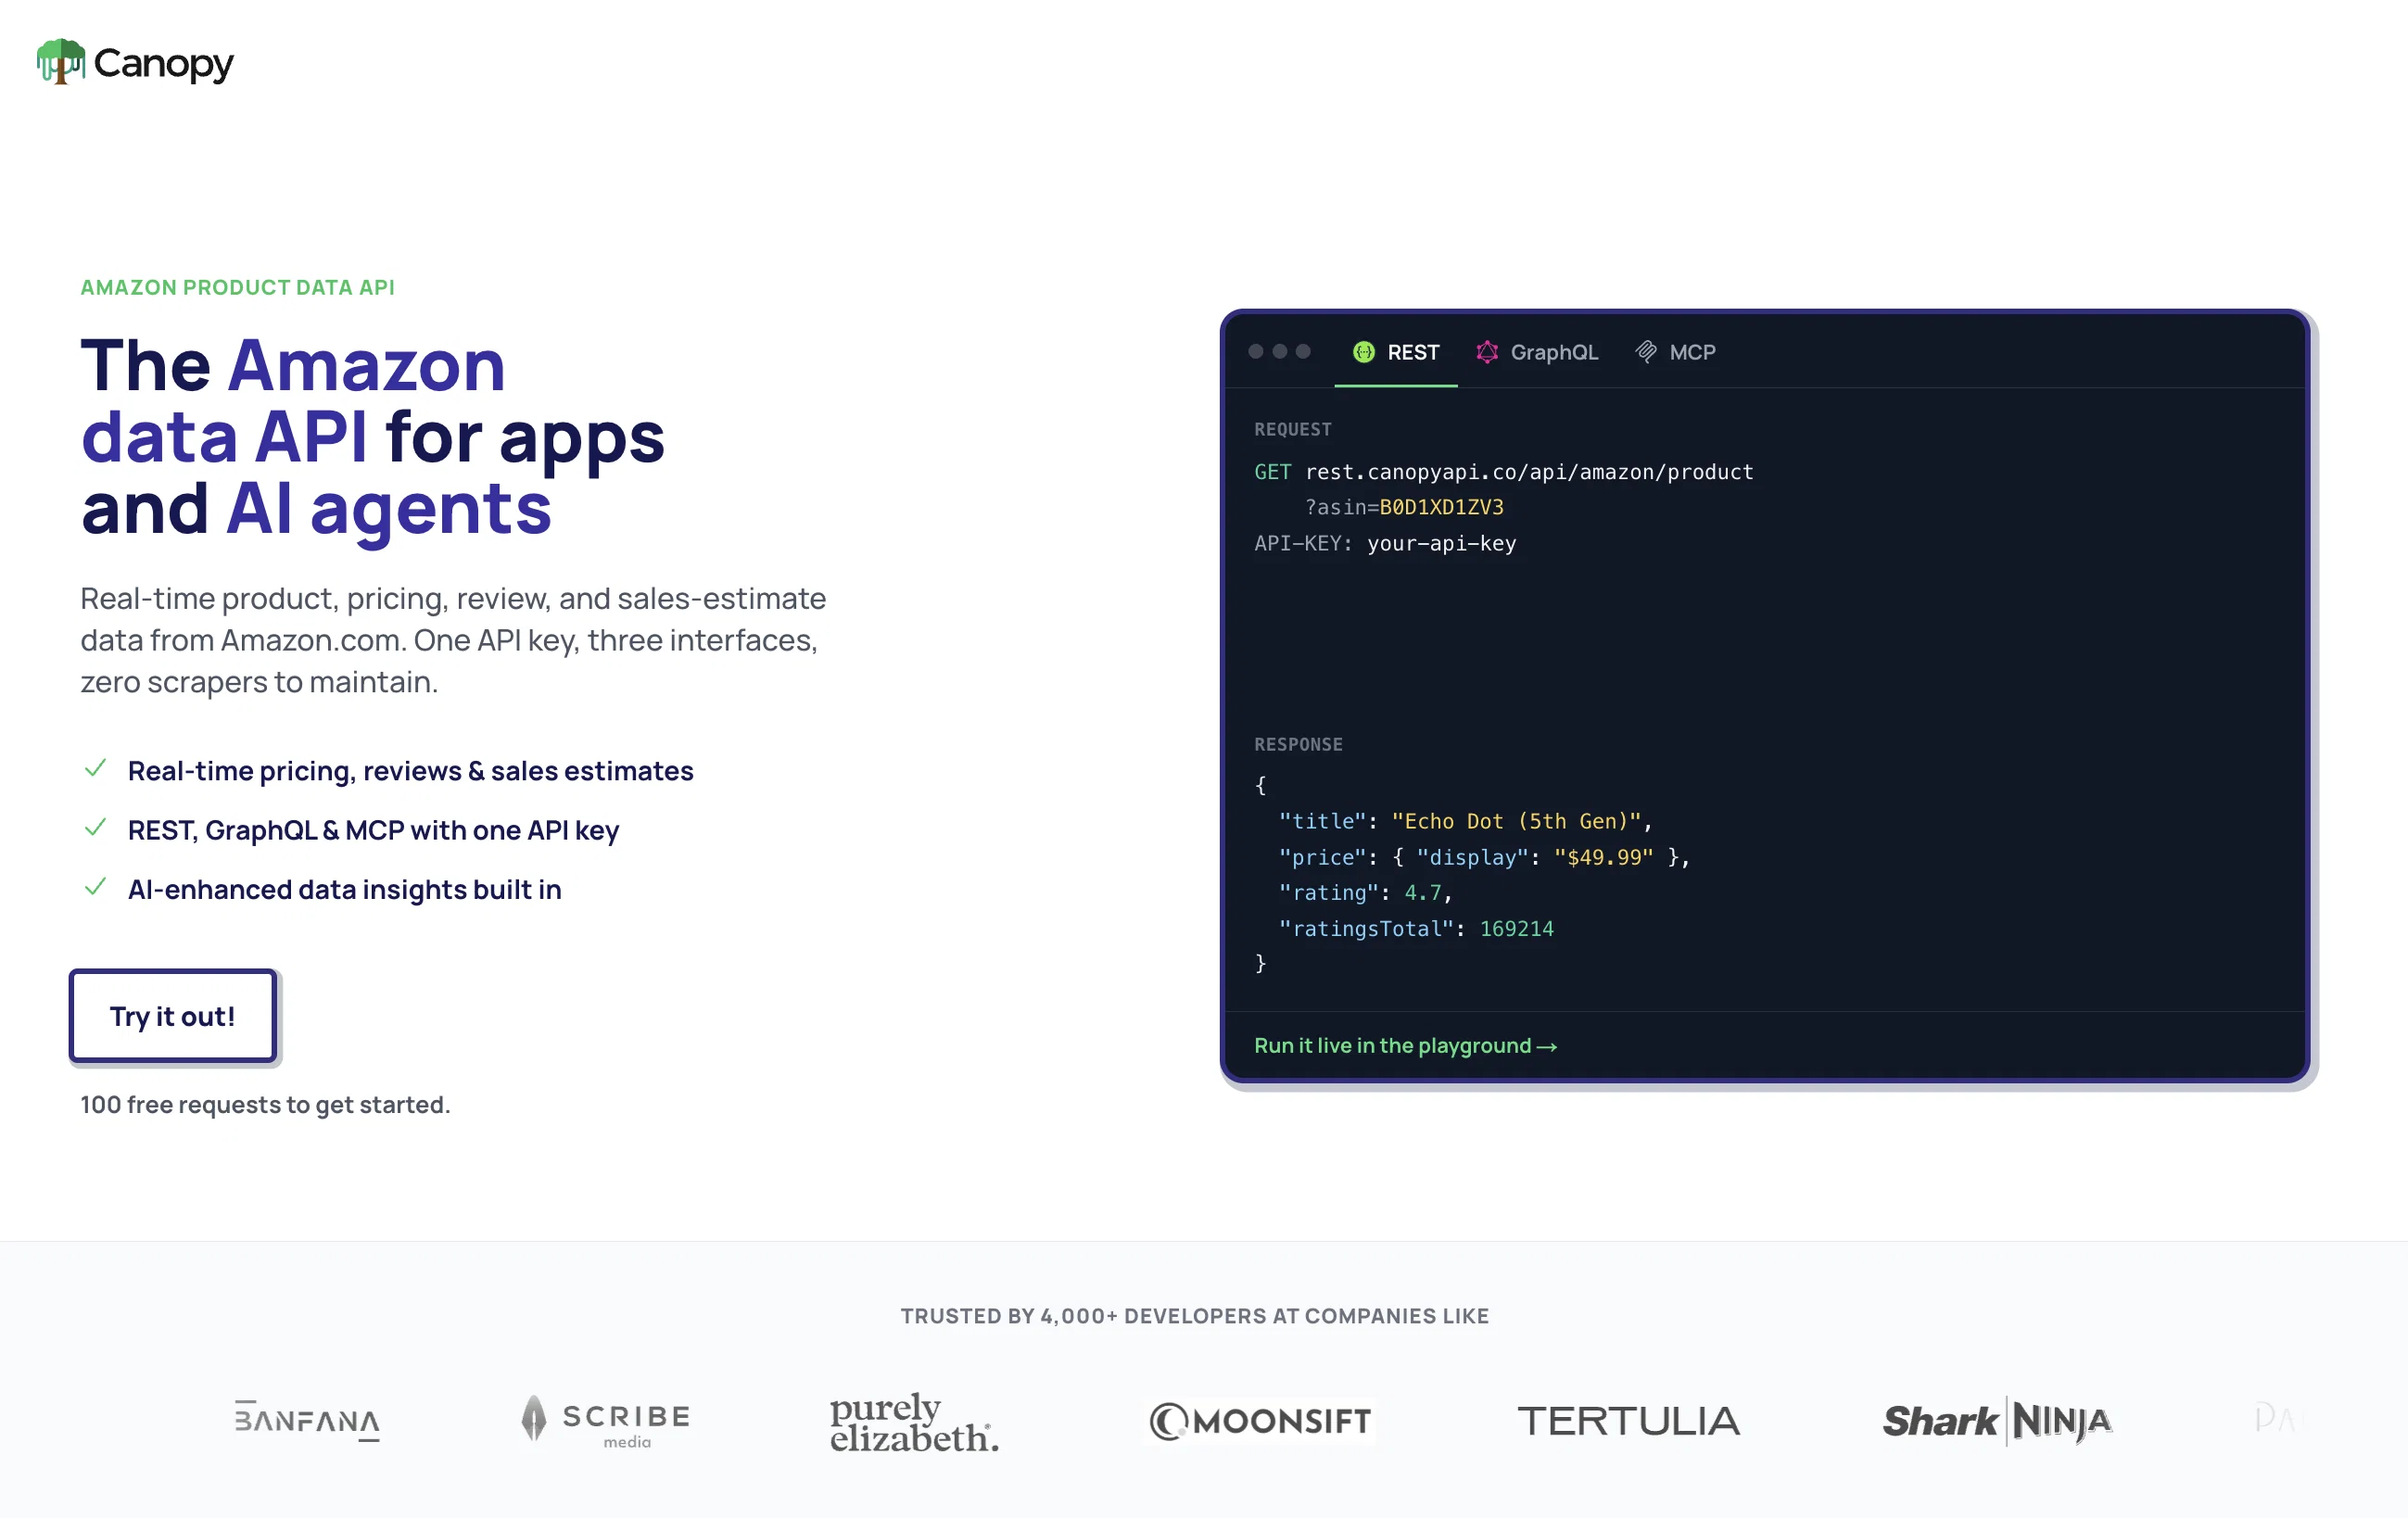Screen dimensions: 2408x1518
Task: Click the Canopy tree logo icon
Action: click(x=61, y=62)
